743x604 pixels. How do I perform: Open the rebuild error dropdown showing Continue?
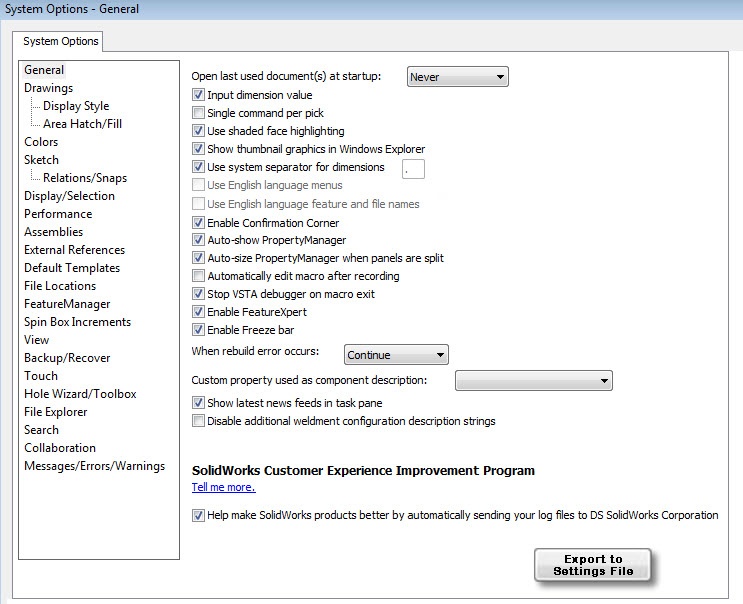[396, 355]
